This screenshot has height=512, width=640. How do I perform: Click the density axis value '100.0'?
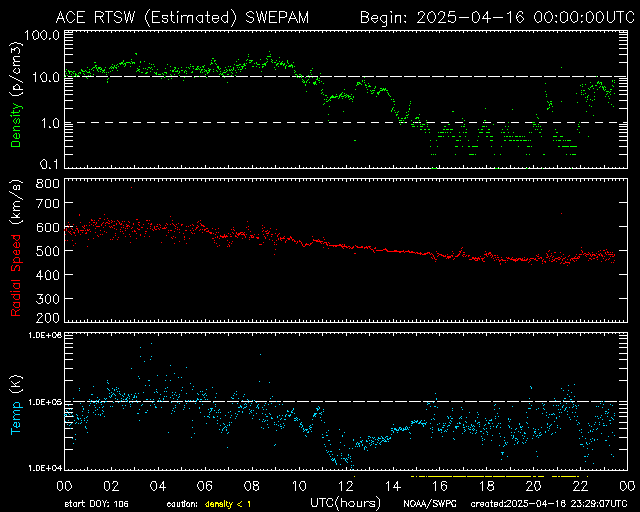tap(42, 36)
